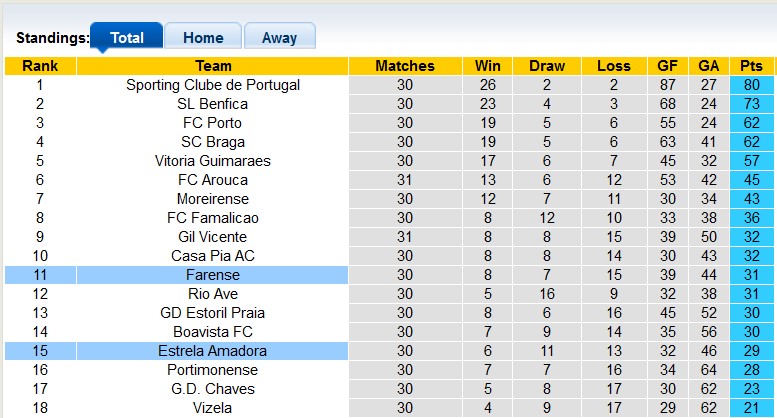Image resolution: width=777 pixels, height=418 pixels.
Task: Select the highlighted Farense row
Action: [213, 275]
